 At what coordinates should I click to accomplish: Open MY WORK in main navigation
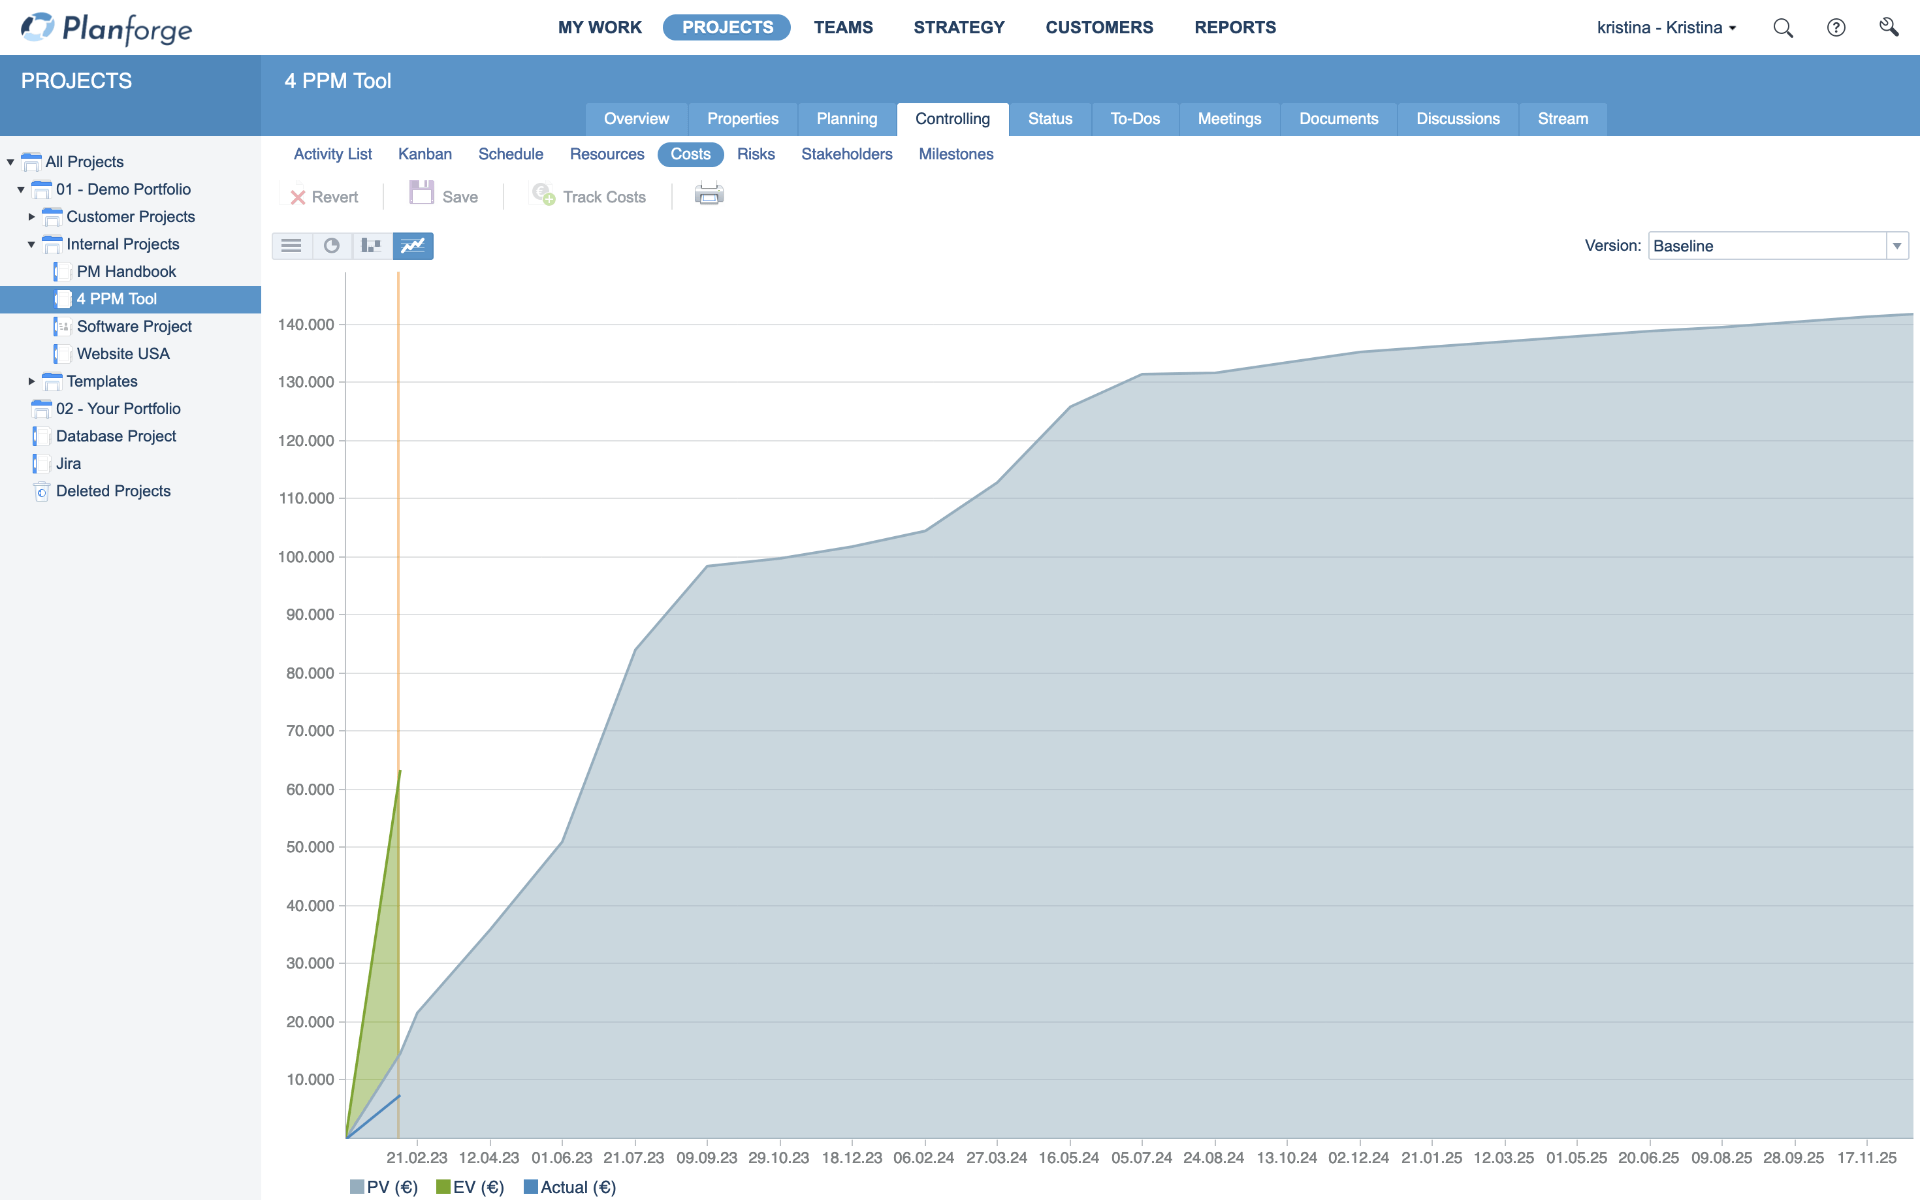(600, 28)
